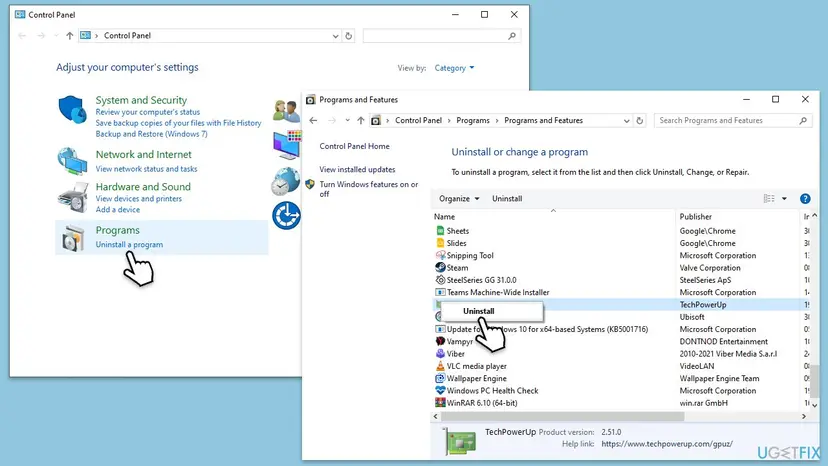Viewport: 828px width, 466px height.
Task: Select the TechPowerUp publisher row
Action: click(621, 304)
